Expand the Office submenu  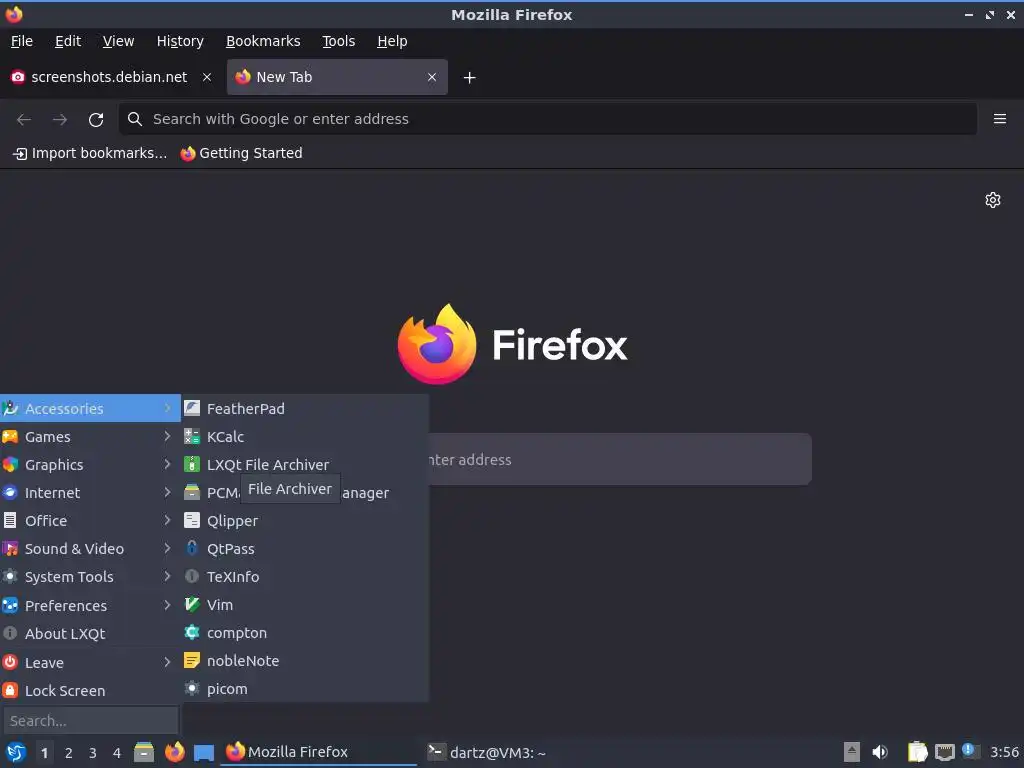[90, 520]
